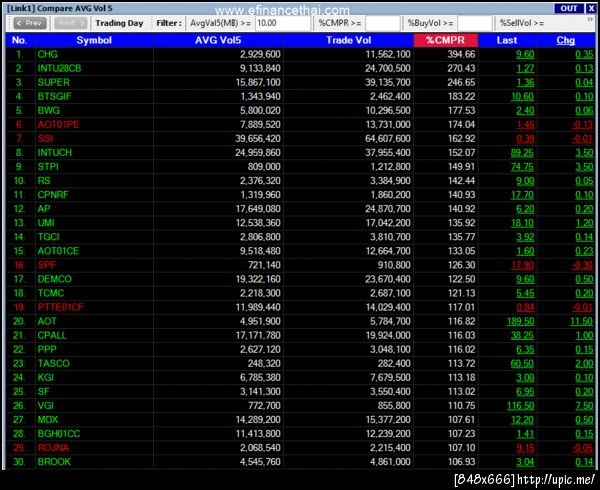Select symbol TGCI
The height and width of the screenshot is (490, 600).
coord(49,237)
